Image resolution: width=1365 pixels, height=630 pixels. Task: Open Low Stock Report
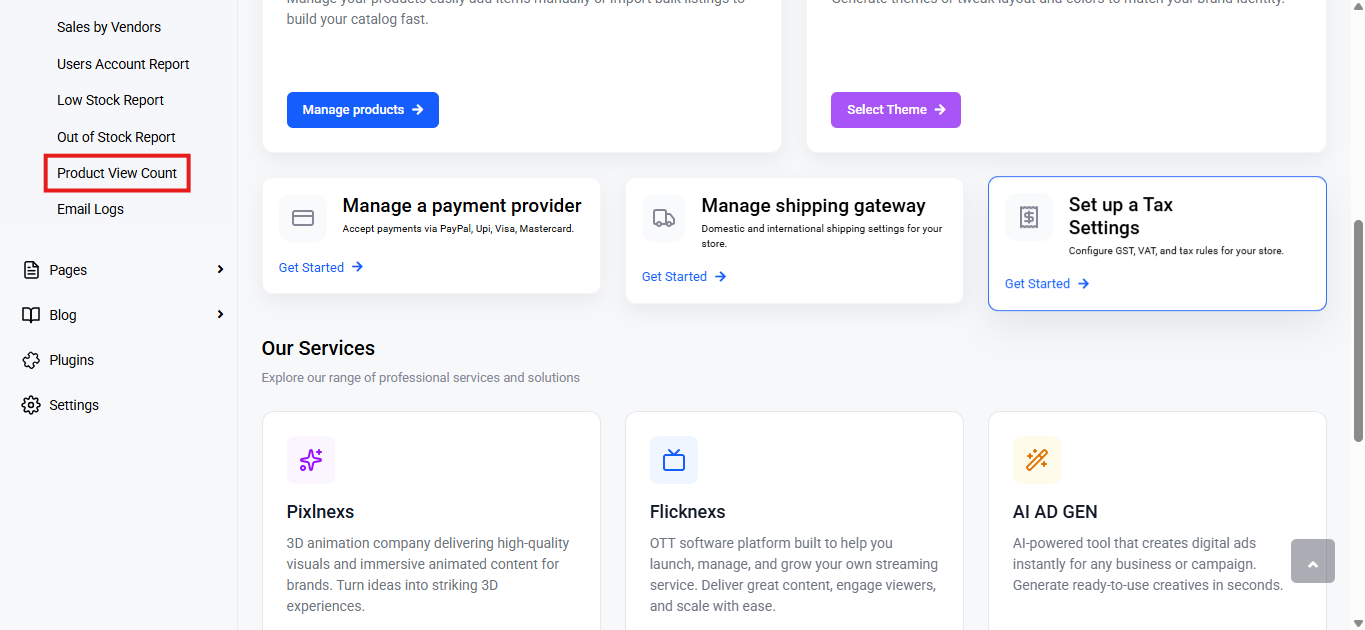110,100
